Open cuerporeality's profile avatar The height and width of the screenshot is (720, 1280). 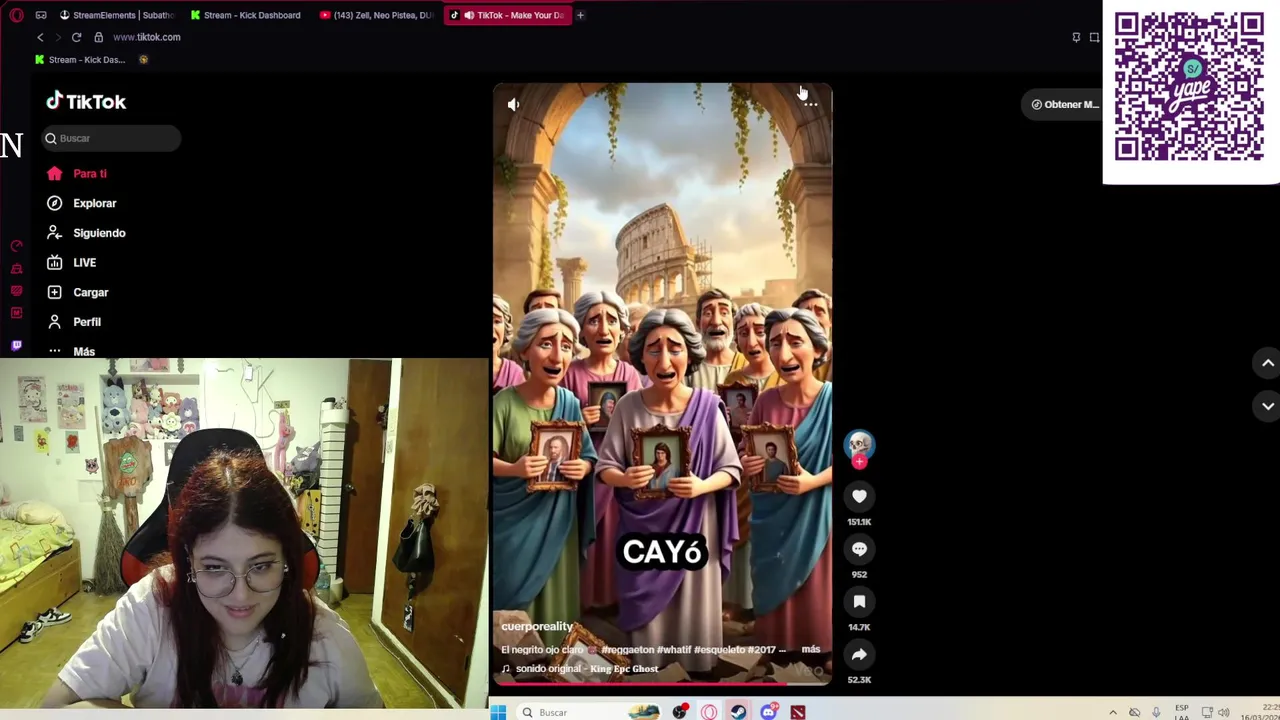click(859, 444)
